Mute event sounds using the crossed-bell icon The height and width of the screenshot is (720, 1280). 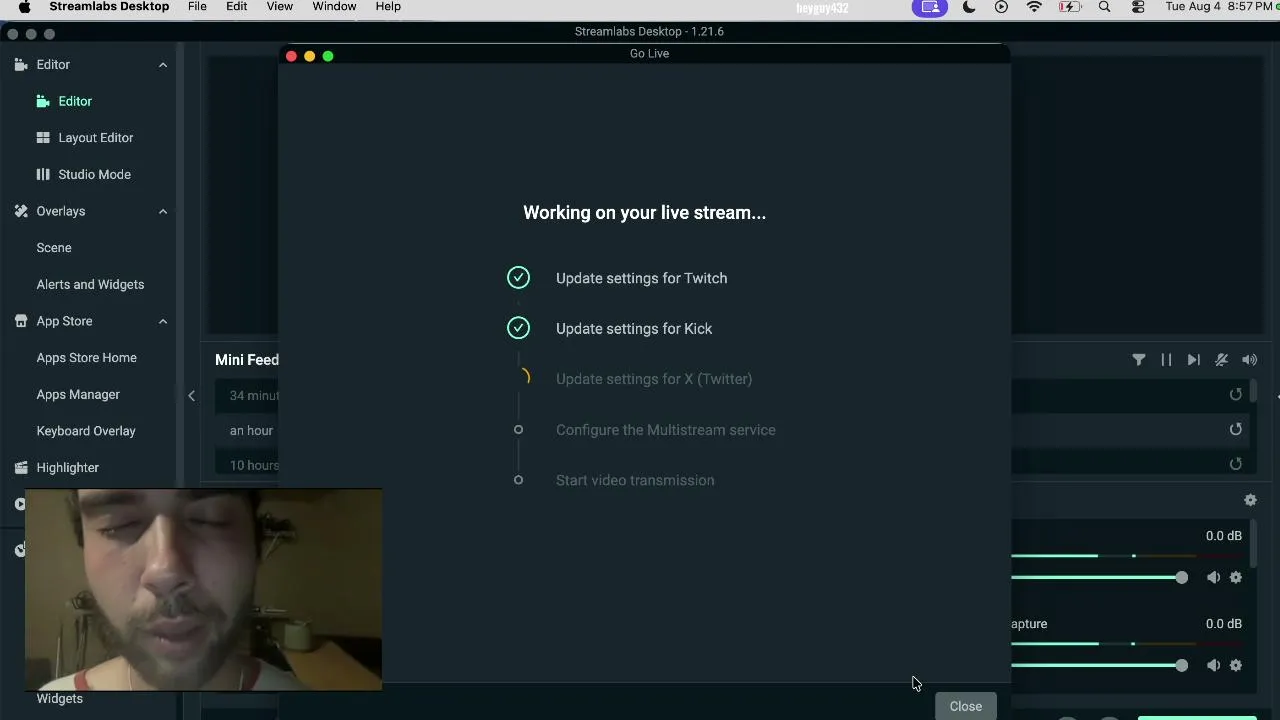click(x=1221, y=360)
